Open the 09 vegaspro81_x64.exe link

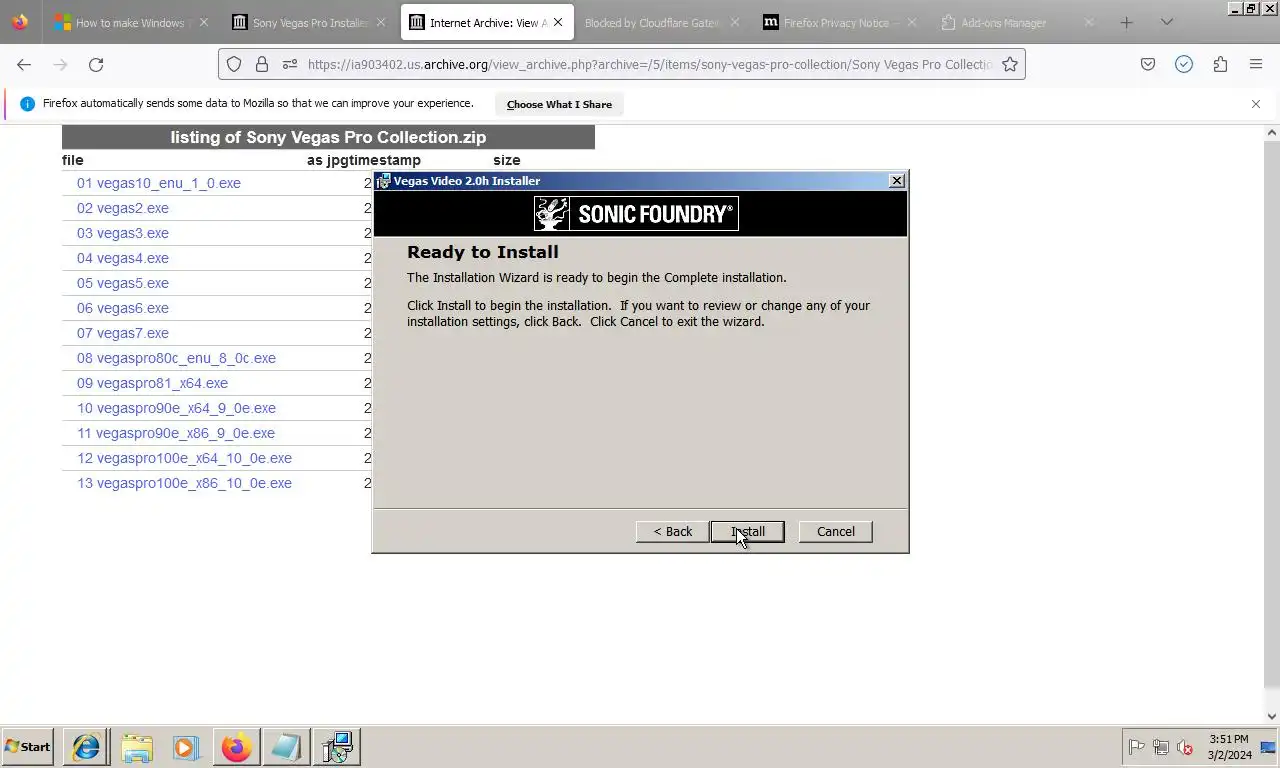[152, 383]
